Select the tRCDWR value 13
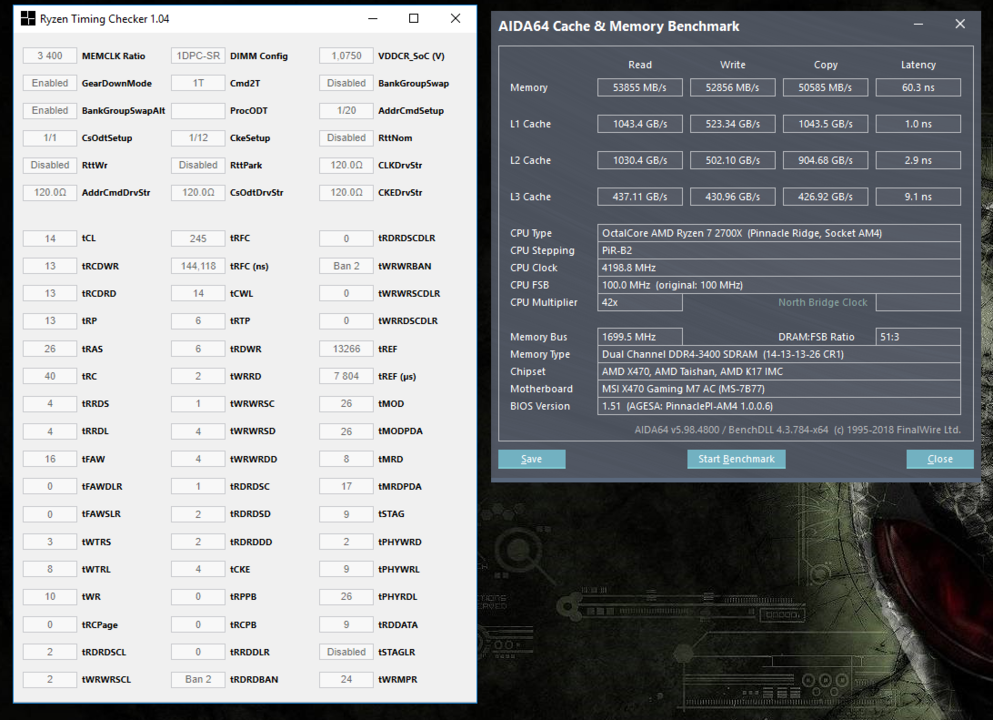The height and width of the screenshot is (720, 993). [50, 266]
